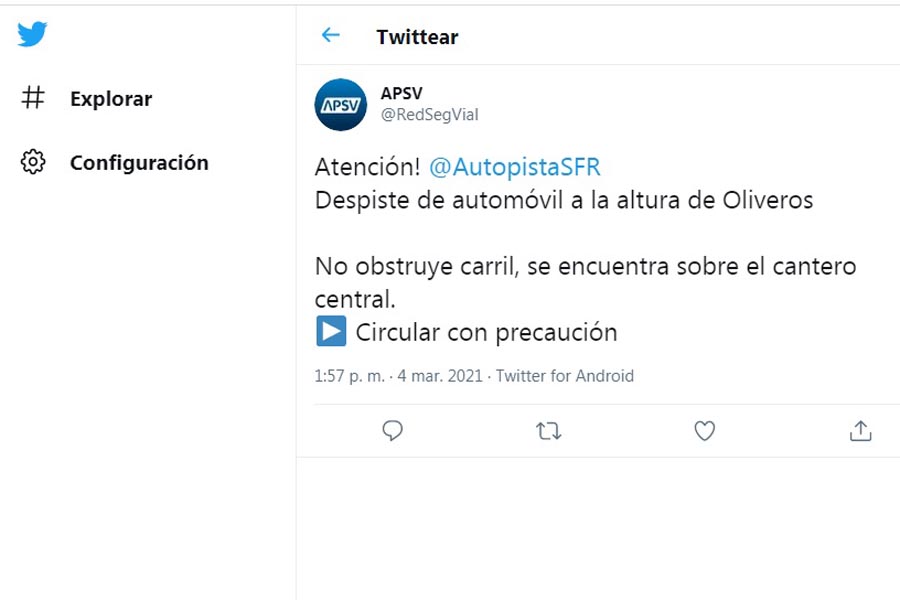900x600 pixels.
Task: Click the Twitter bird logo
Action: pos(32,34)
